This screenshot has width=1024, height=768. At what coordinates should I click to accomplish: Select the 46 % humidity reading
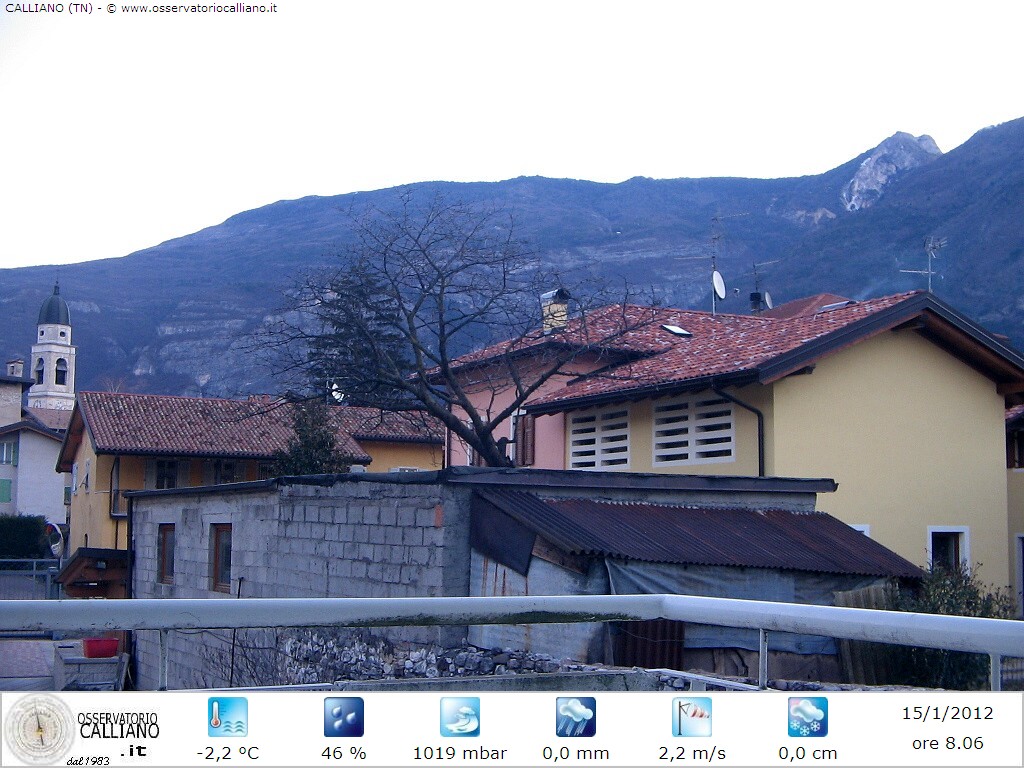tap(344, 753)
